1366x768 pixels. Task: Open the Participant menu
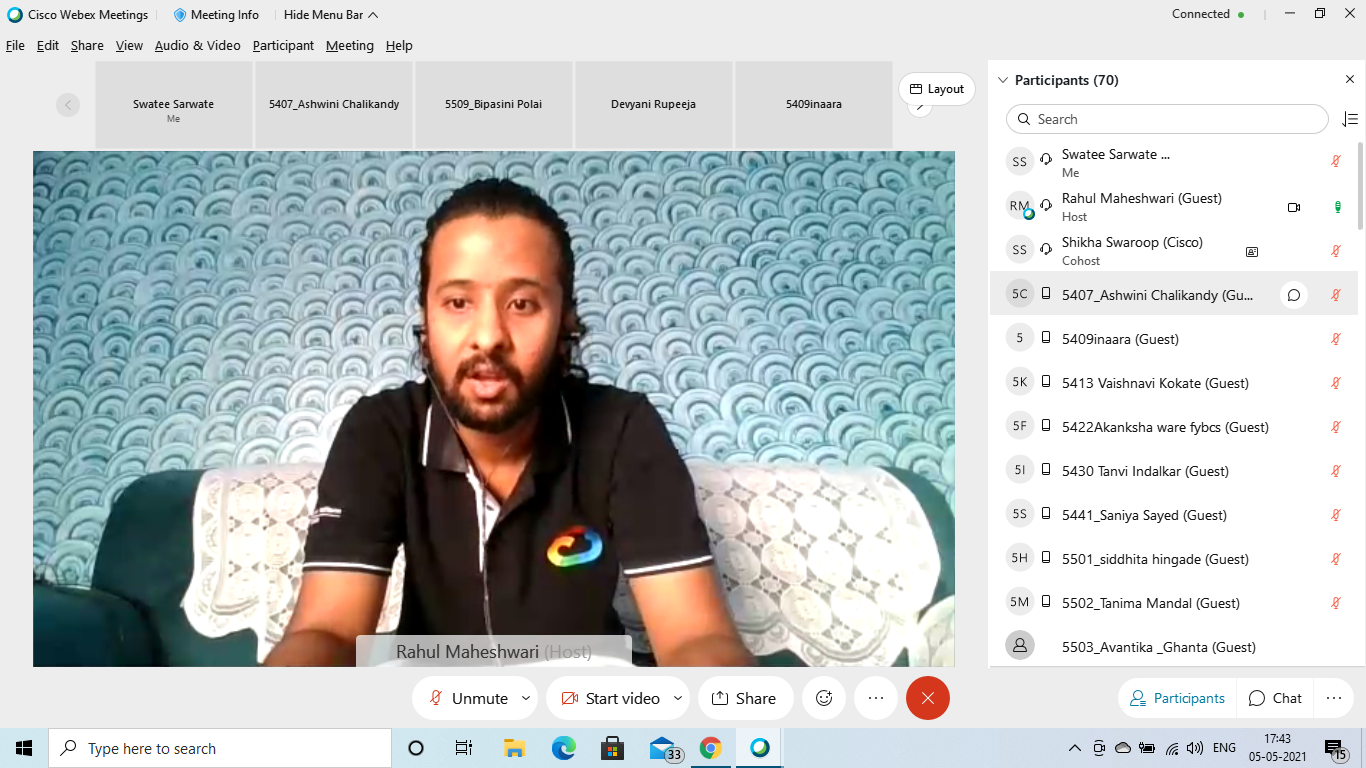(283, 45)
